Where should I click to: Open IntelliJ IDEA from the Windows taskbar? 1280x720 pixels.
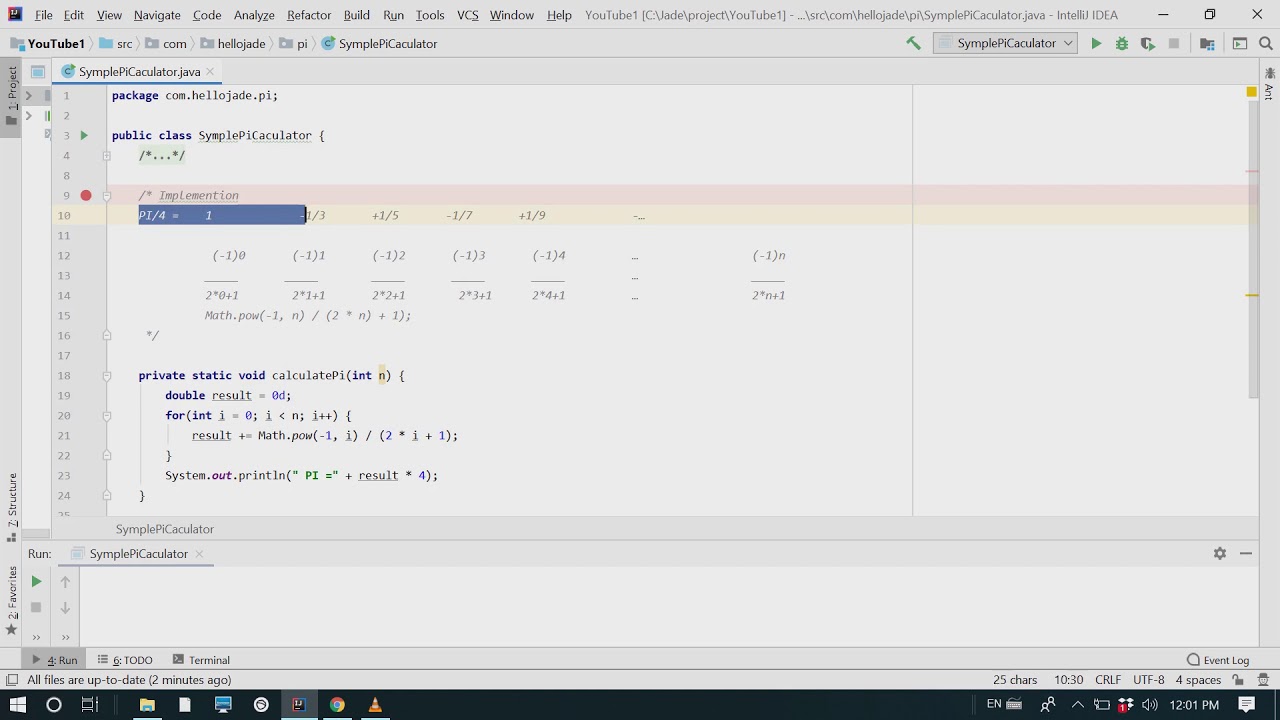pyautogui.click(x=298, y=705)
